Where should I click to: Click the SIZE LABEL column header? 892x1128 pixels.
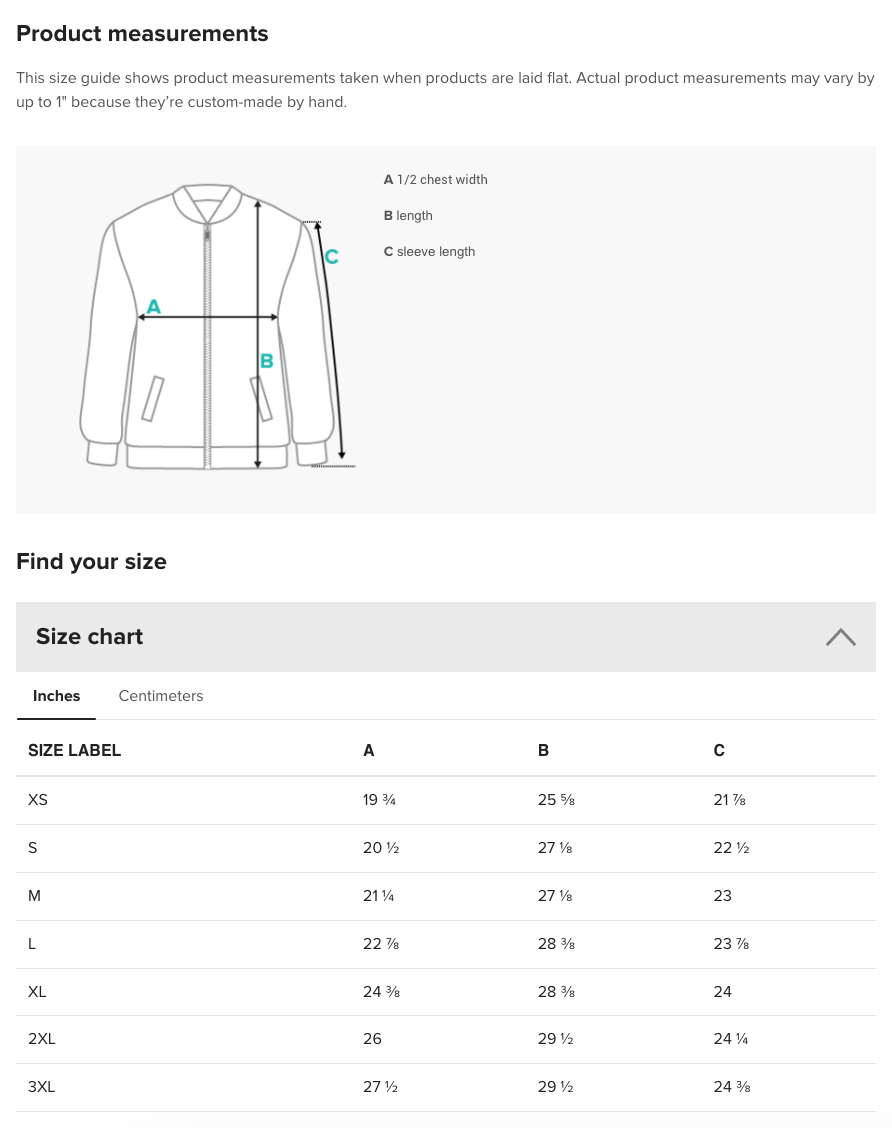(x=74, y=750)
